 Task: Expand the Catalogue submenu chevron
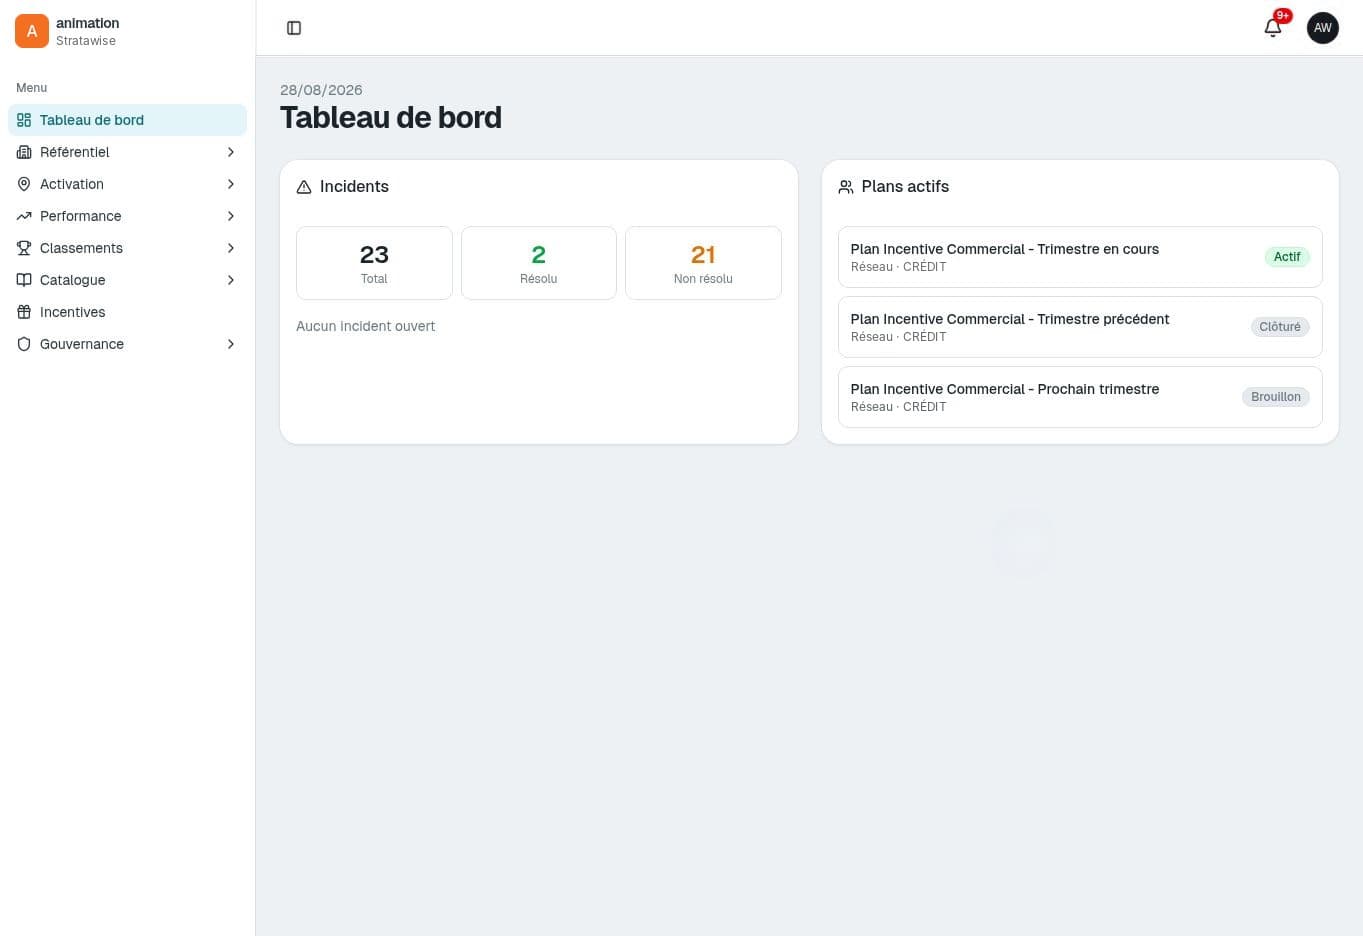pos(231,280)
